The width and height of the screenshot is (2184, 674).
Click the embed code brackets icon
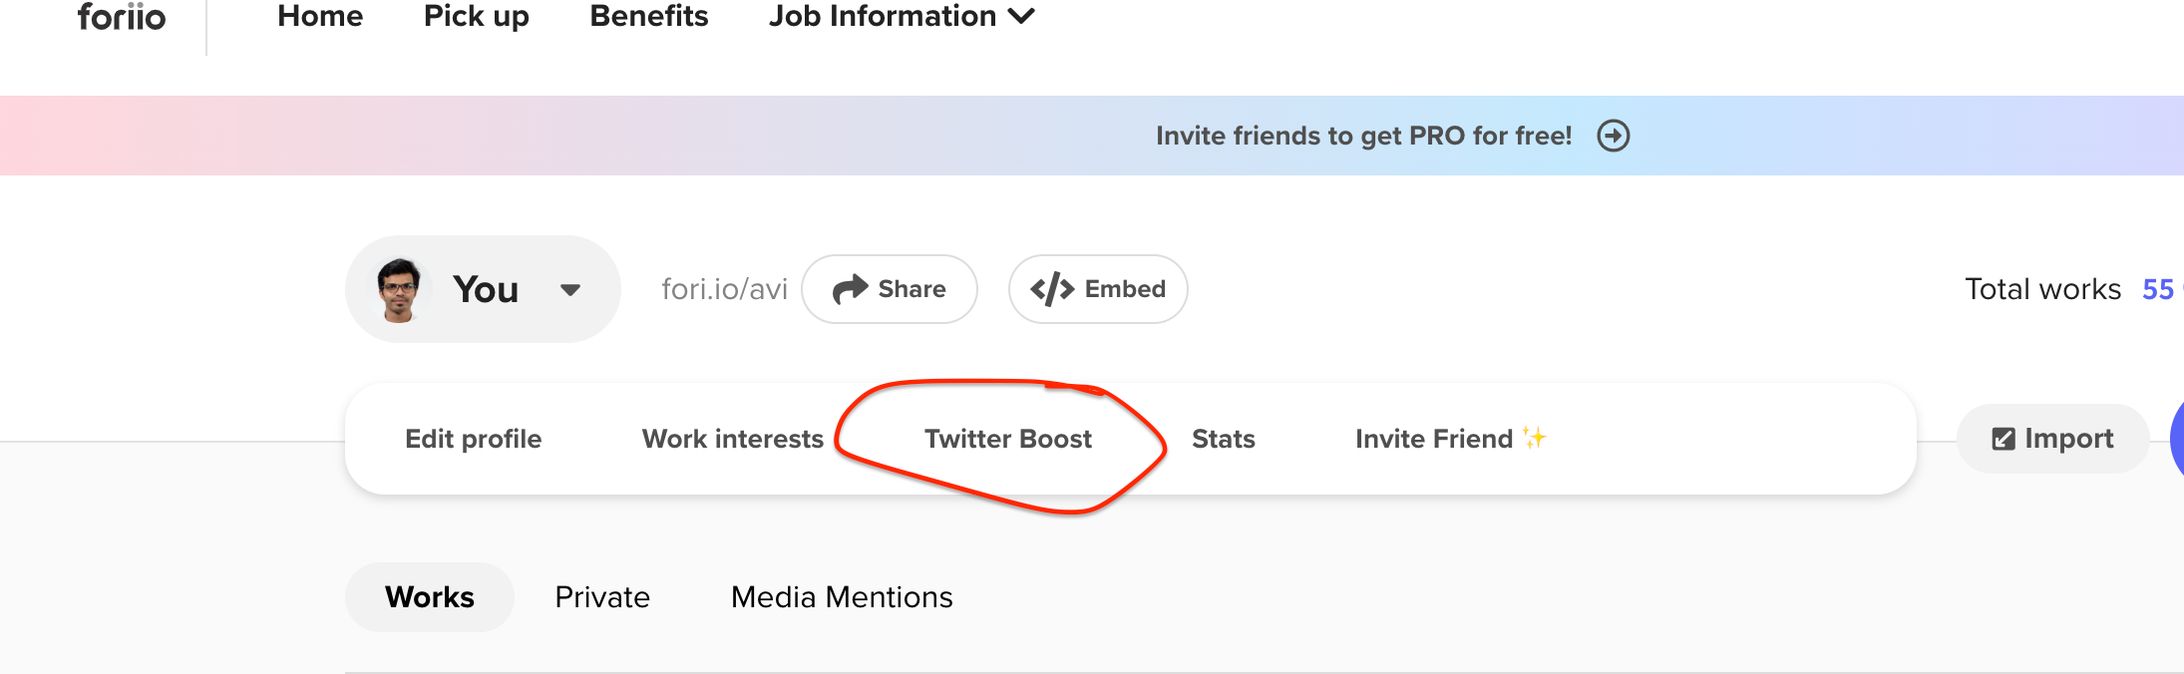pos(1052,289)
